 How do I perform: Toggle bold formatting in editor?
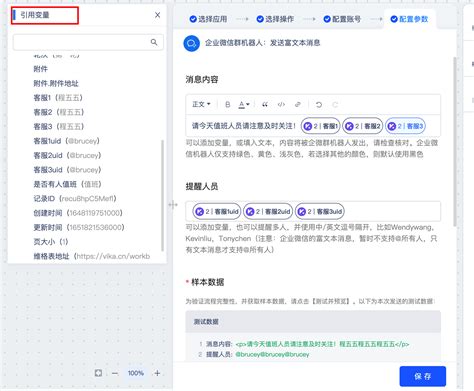pyautogui.click(x=228, y=105)
